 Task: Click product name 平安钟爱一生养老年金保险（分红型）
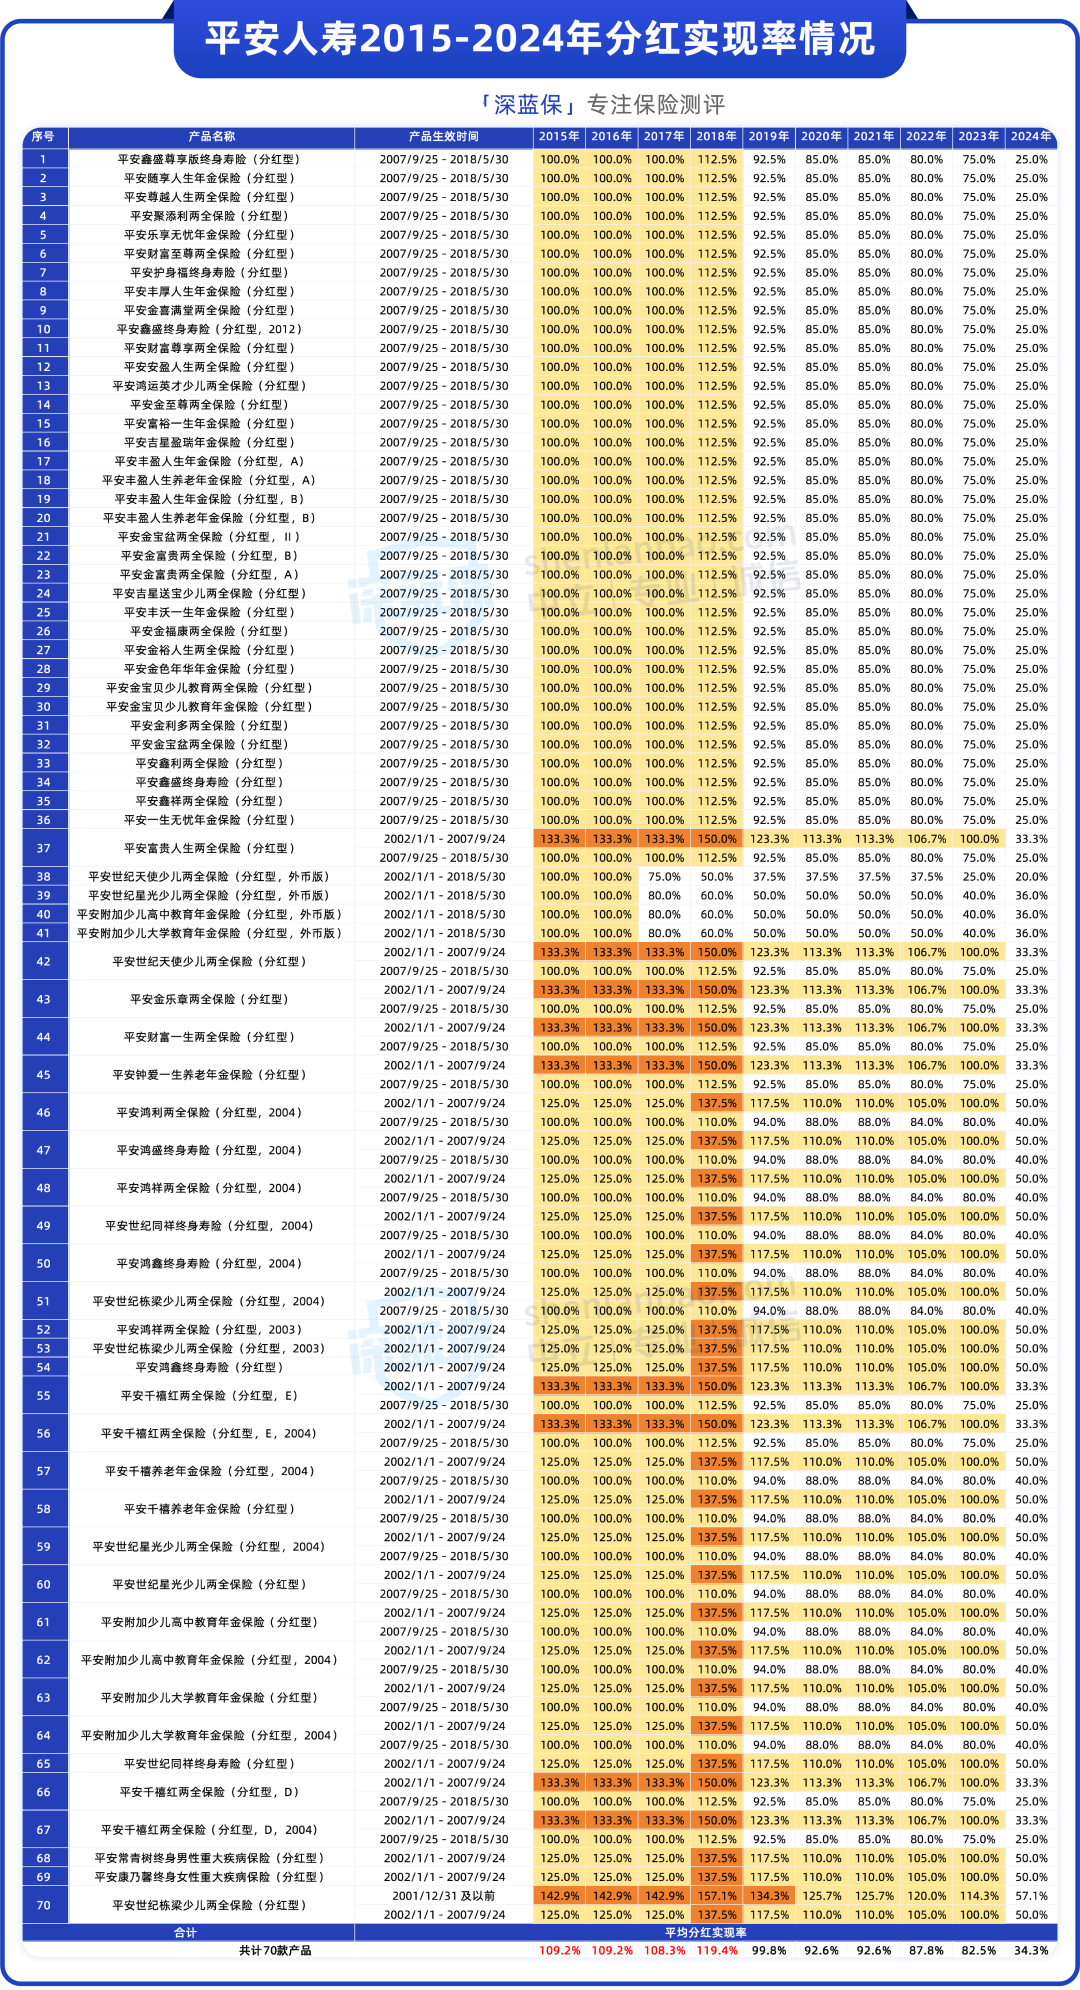coord(210,1075)
